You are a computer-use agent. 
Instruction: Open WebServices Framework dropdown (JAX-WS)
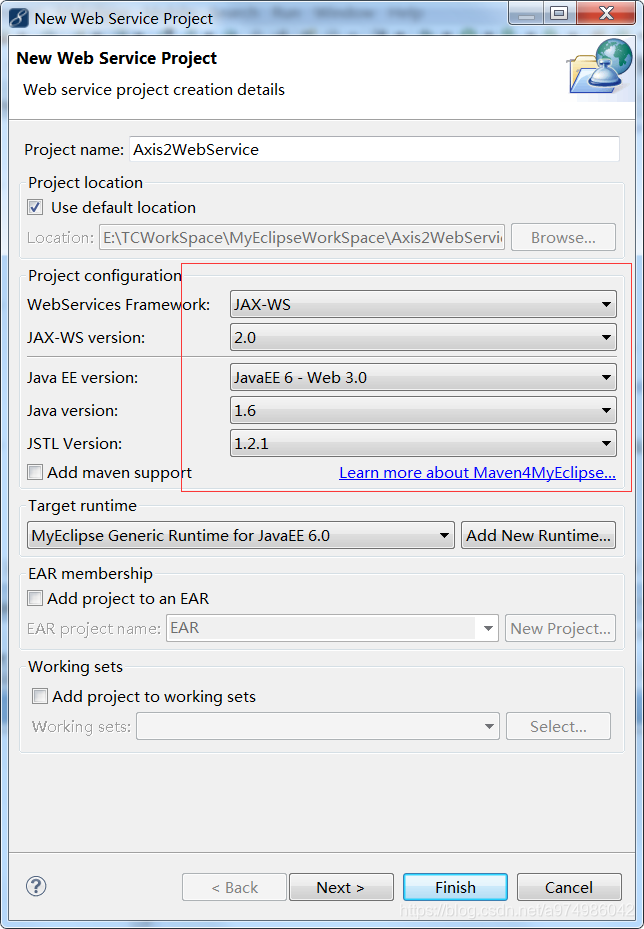423,305
